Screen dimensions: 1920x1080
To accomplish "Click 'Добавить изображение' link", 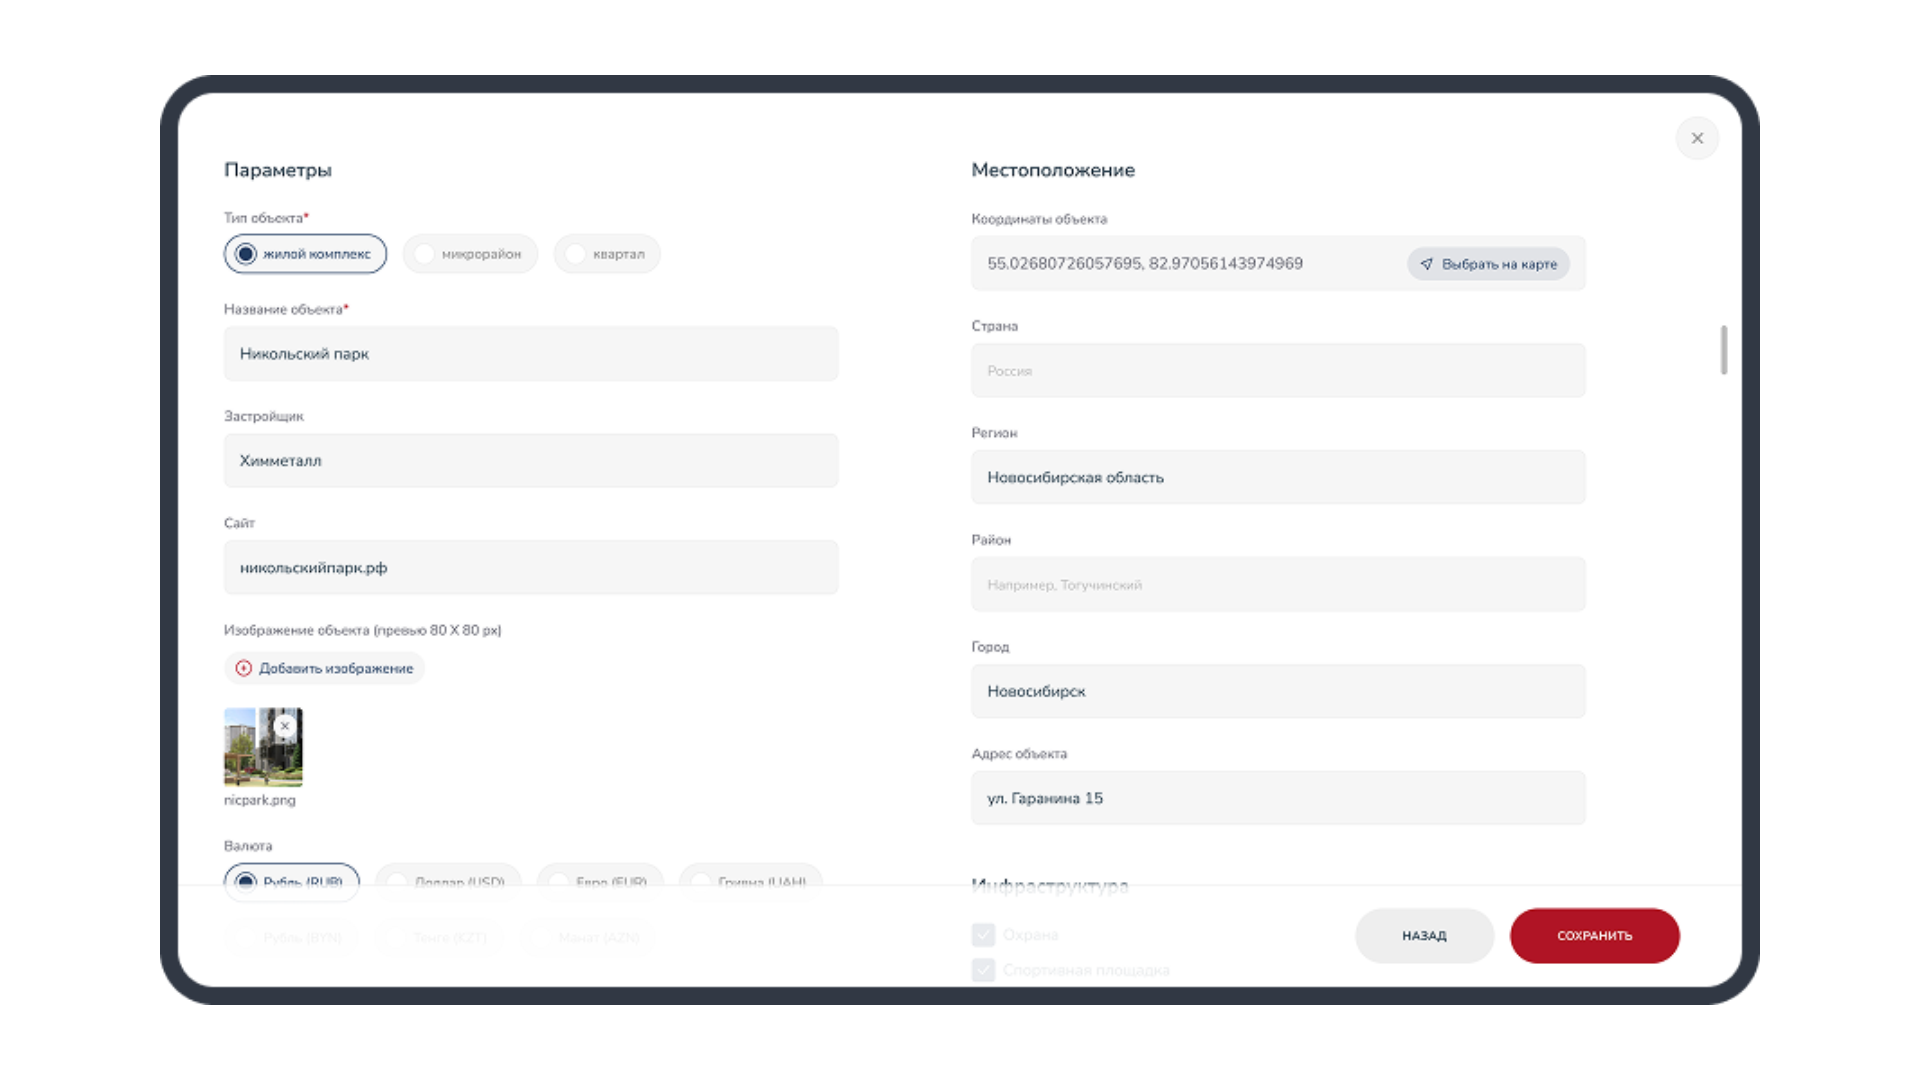I will click(x=335, y=668).
